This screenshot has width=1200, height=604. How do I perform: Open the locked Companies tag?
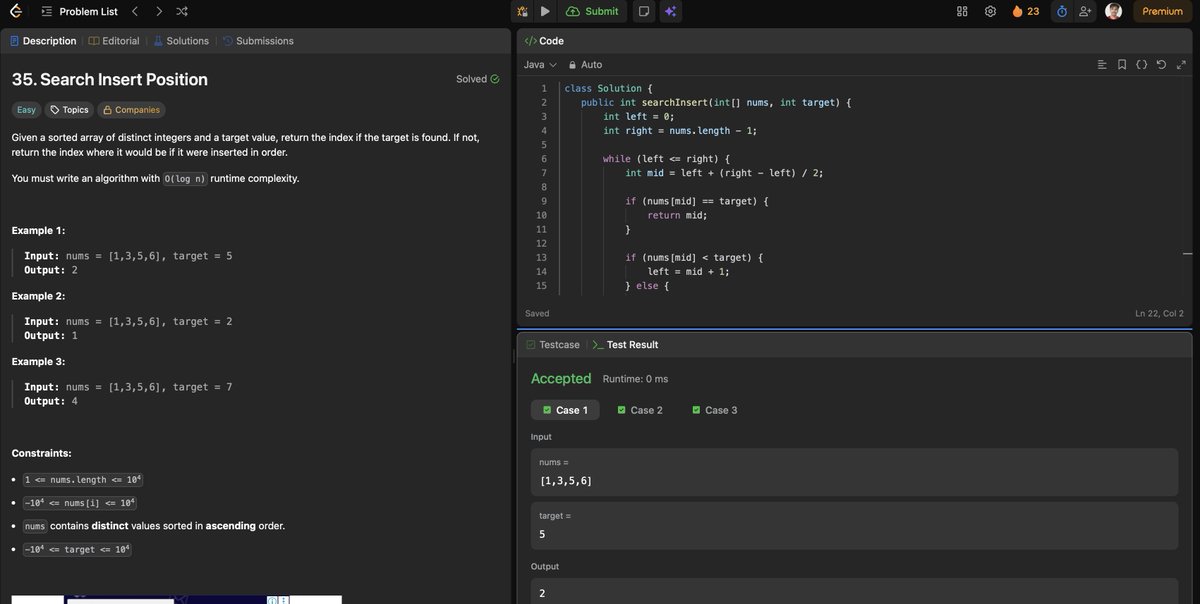point(131,110)
